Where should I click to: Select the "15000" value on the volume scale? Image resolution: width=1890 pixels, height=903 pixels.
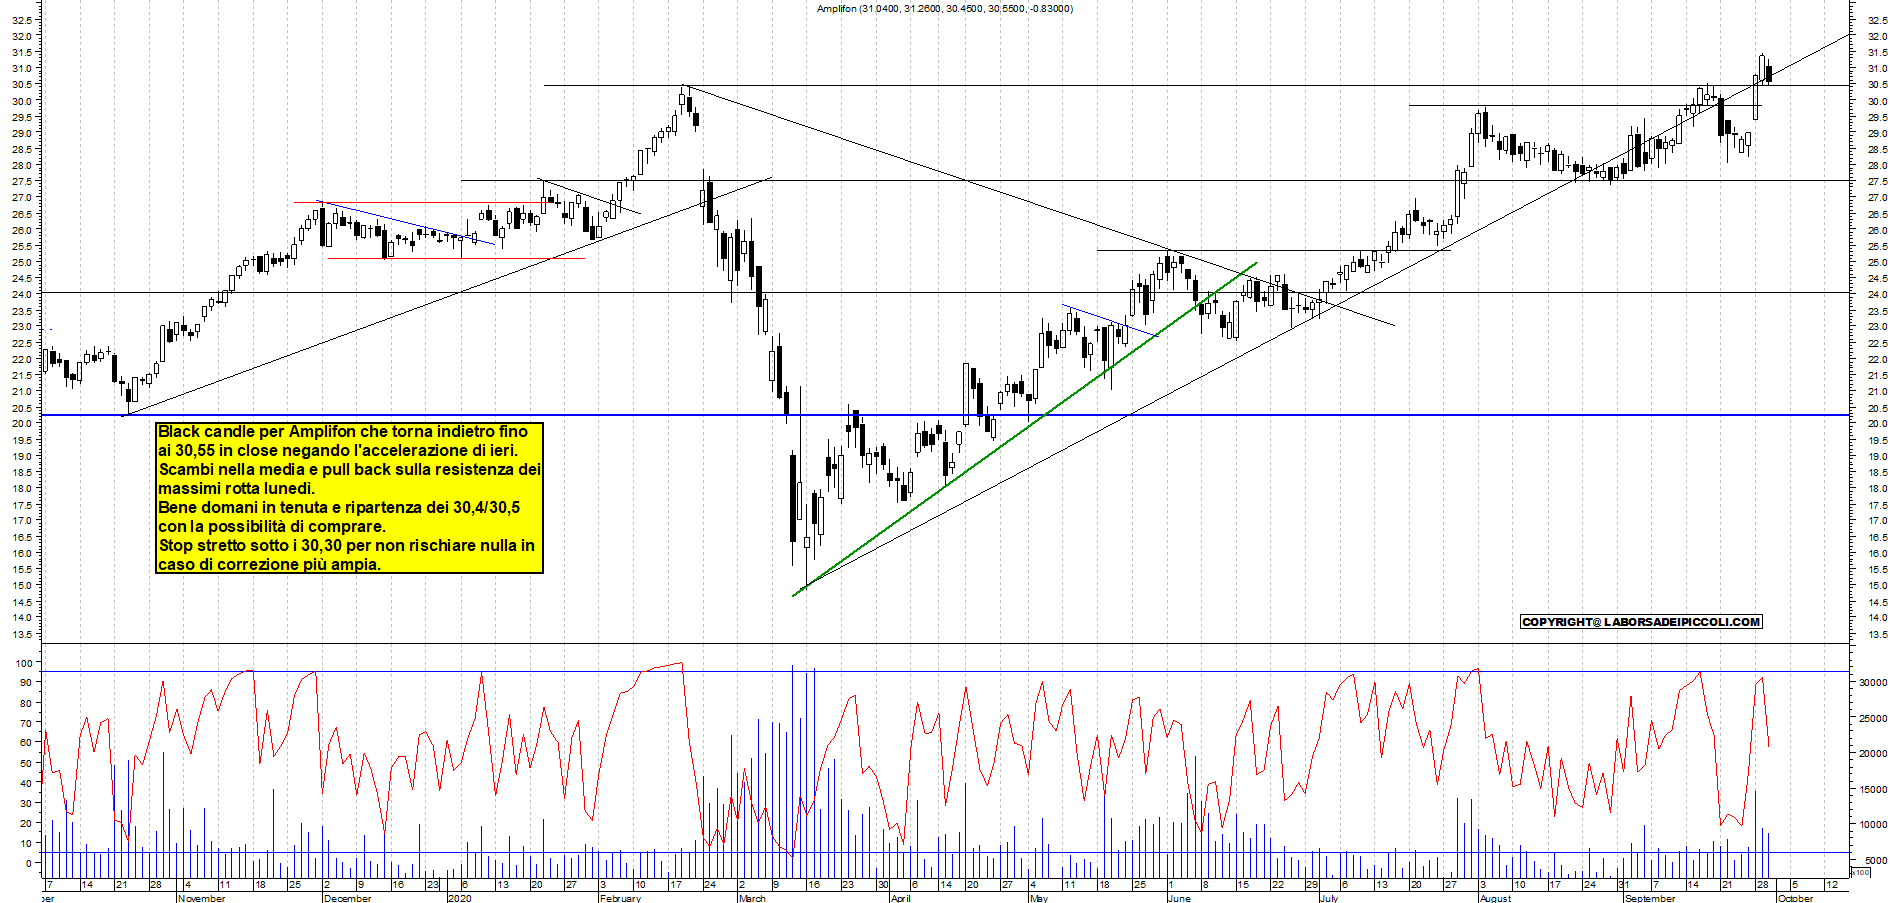pyautogui.click(x=1872, y=789)
